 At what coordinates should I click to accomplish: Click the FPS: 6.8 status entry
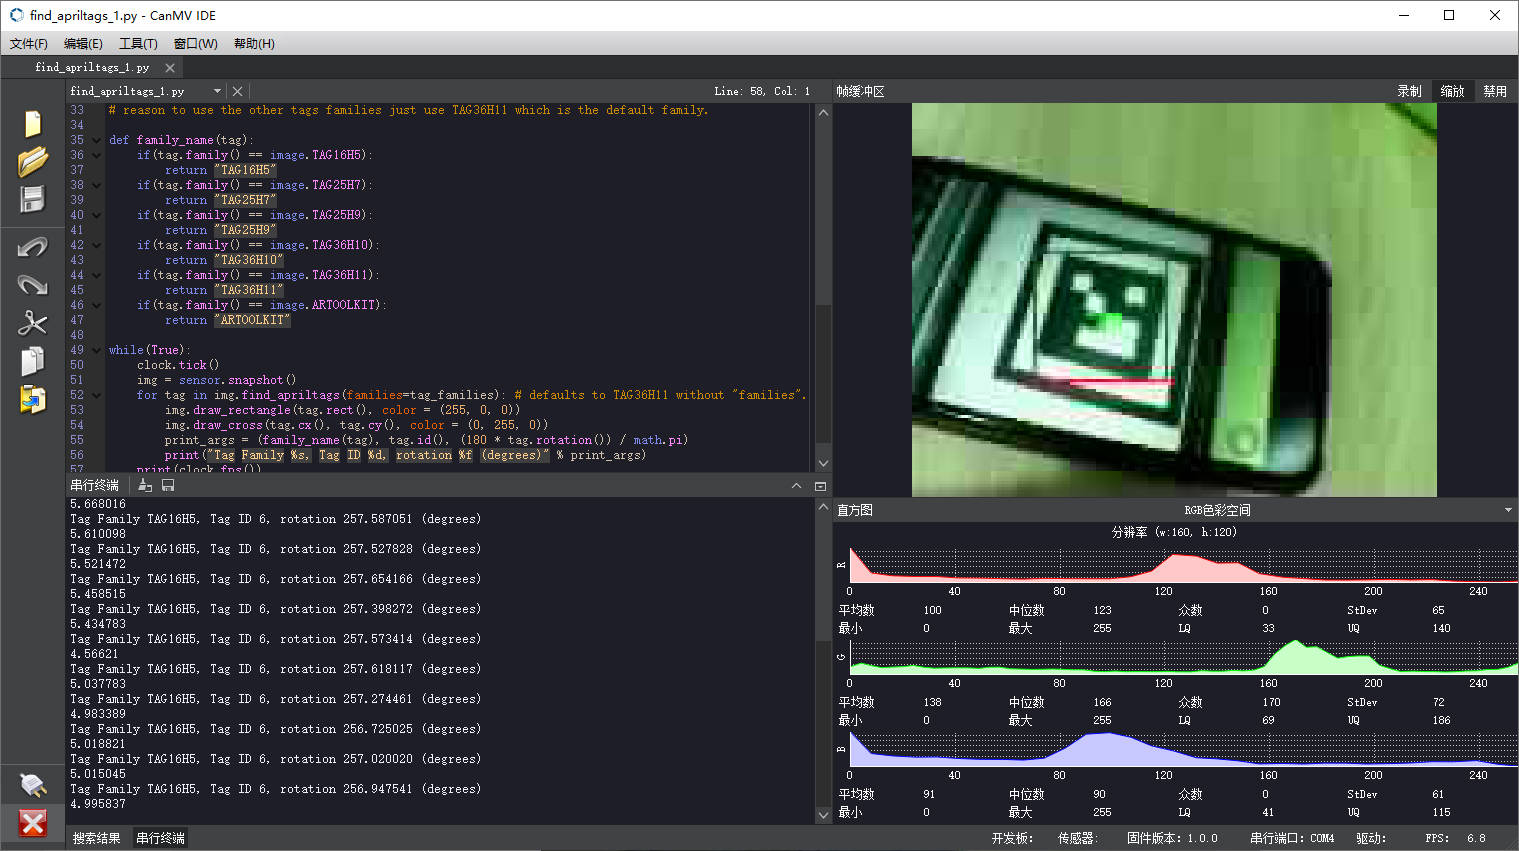(1455, 838)
